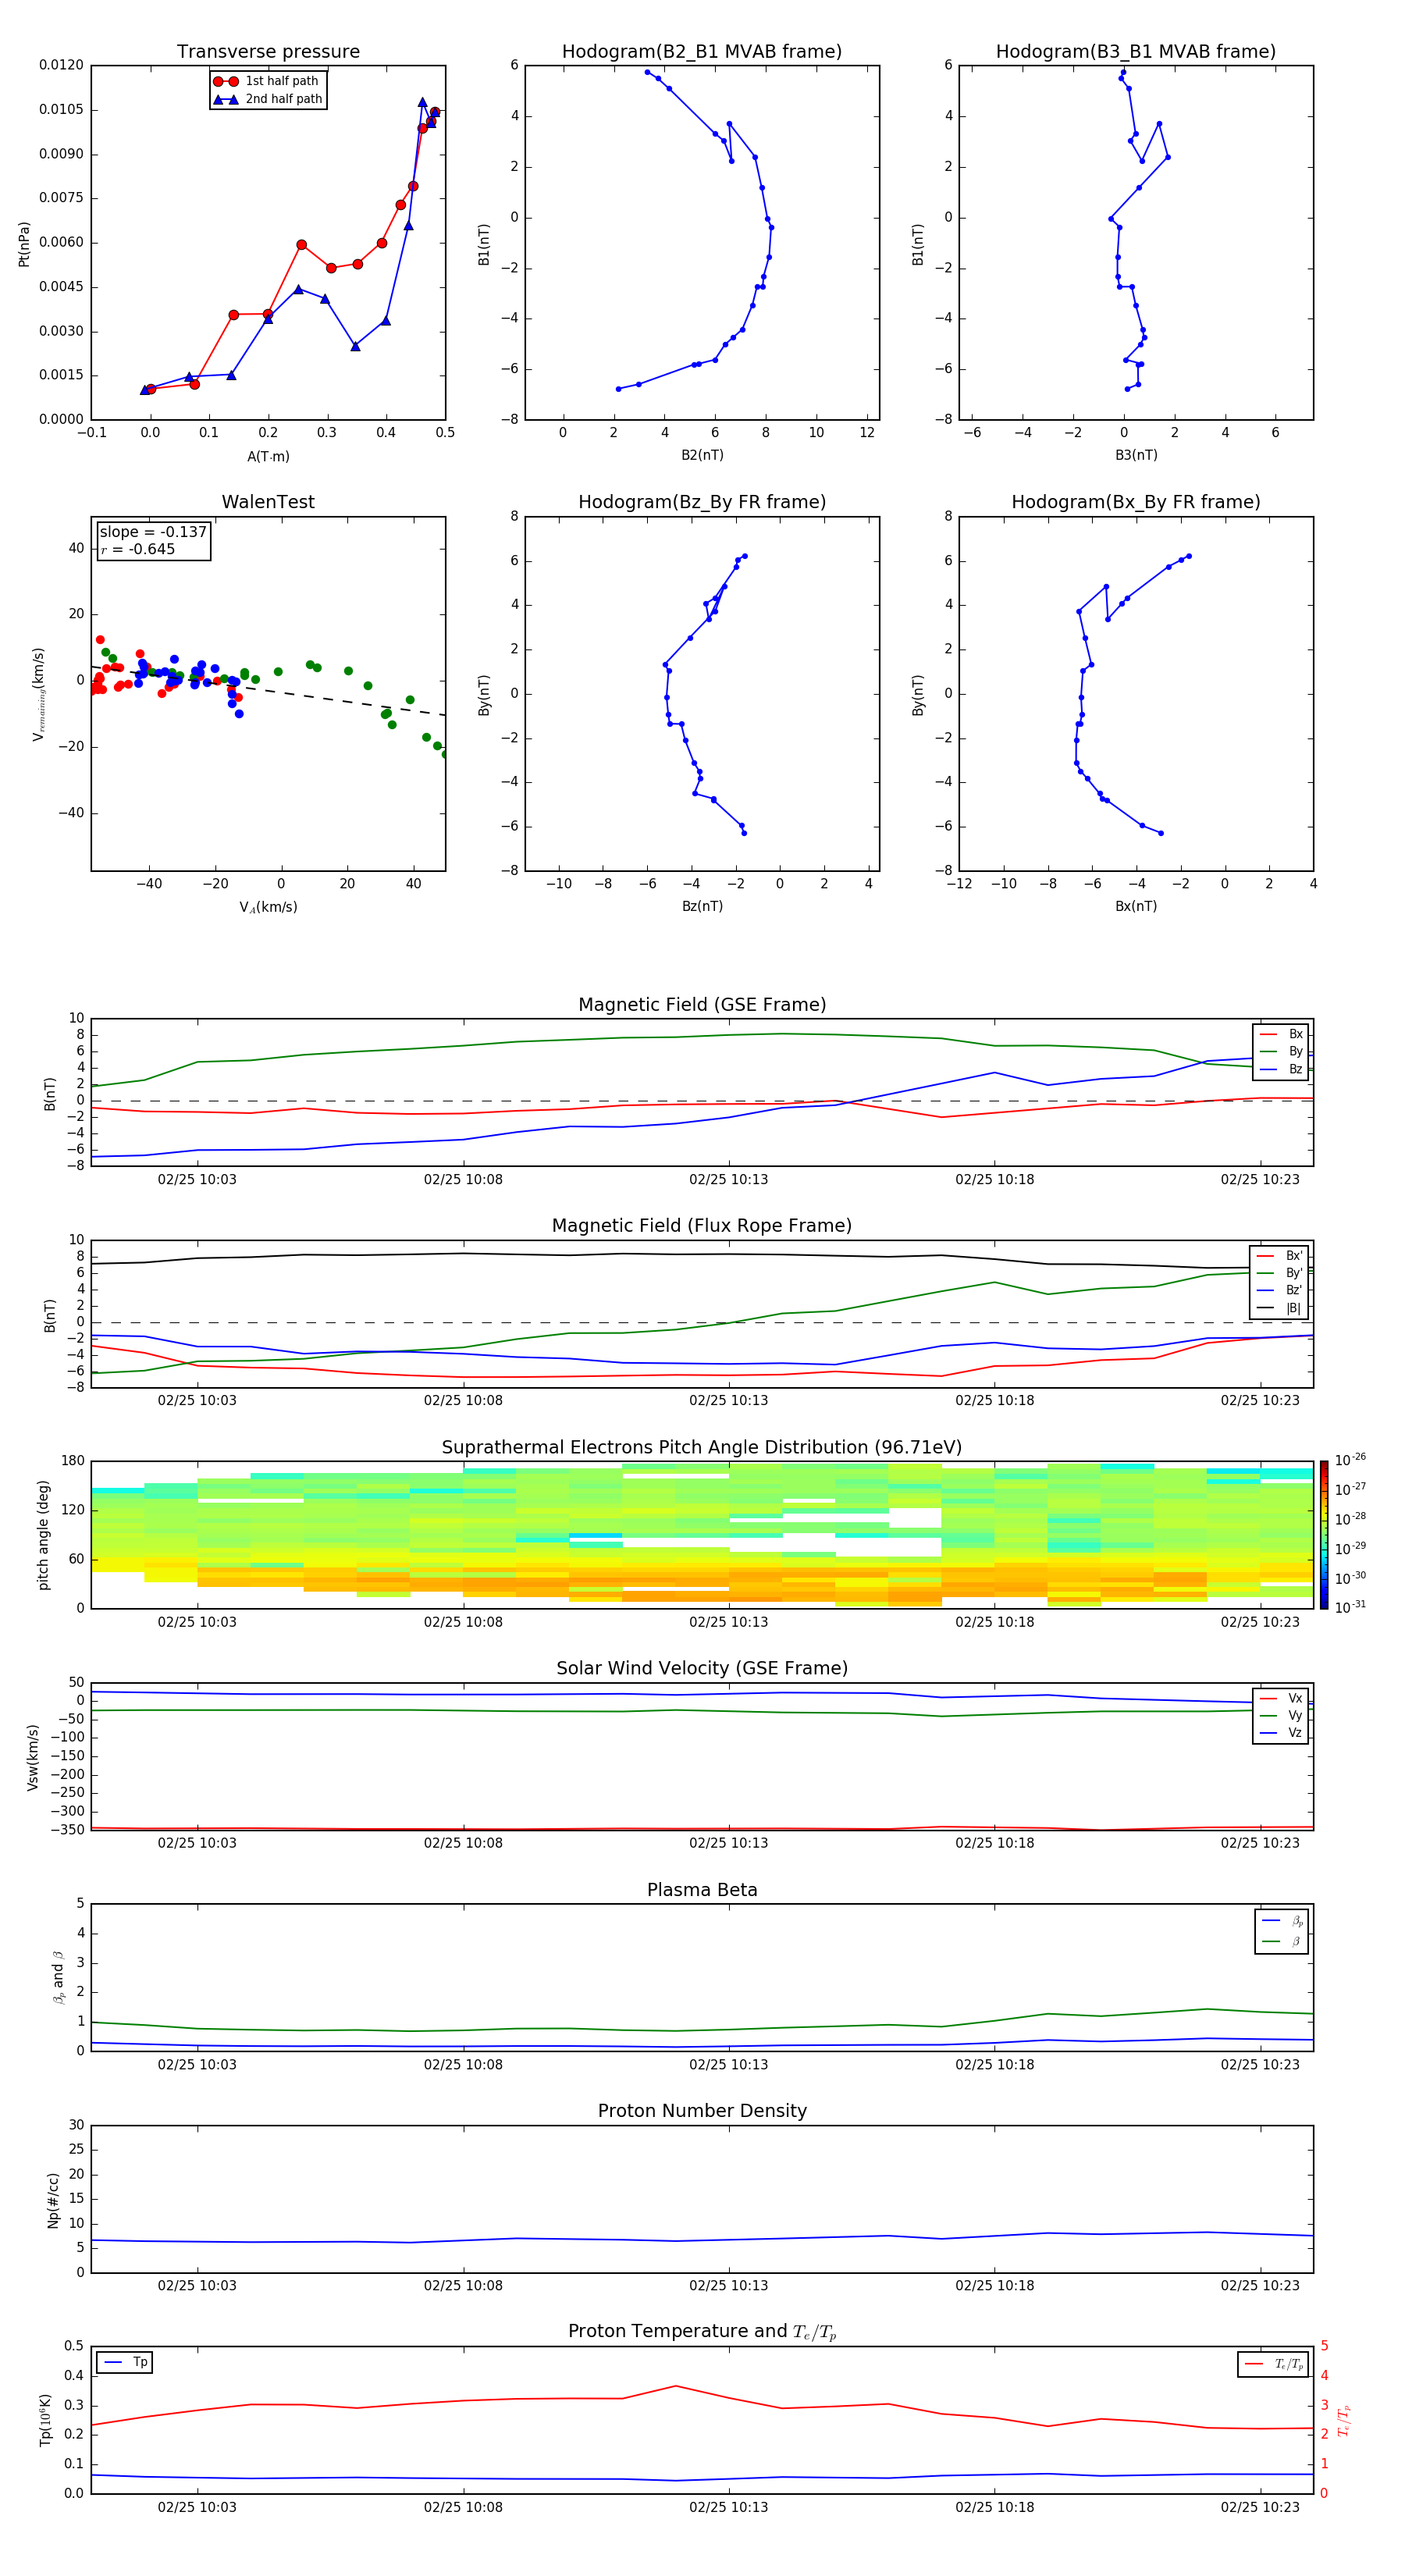Image resolution: width=1405 pixels, height=2576 pixels.
Task: Click the Suprathermal Electrons Pitch Angle Distribution title
Action: (702, 1448)
